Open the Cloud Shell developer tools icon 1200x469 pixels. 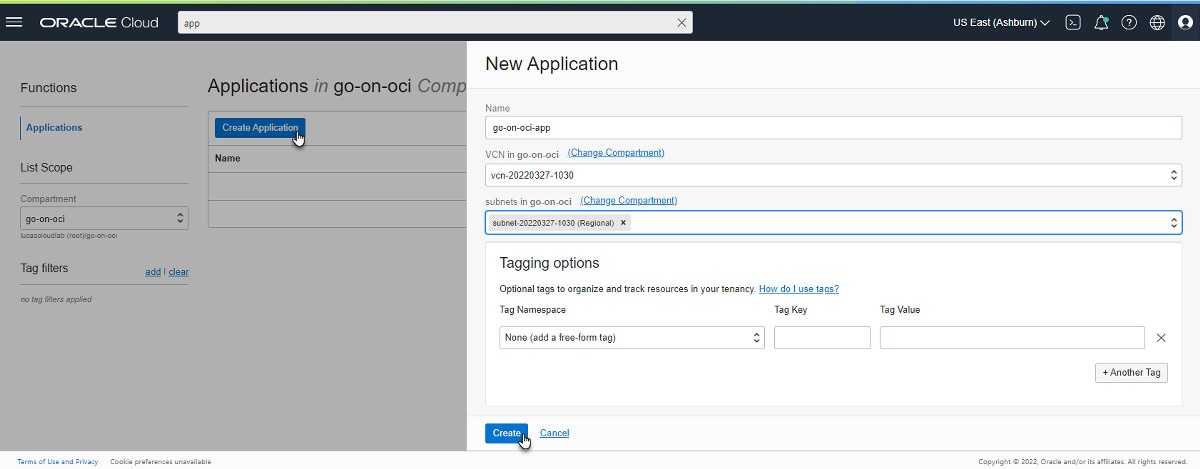(x=1073, y=22)
